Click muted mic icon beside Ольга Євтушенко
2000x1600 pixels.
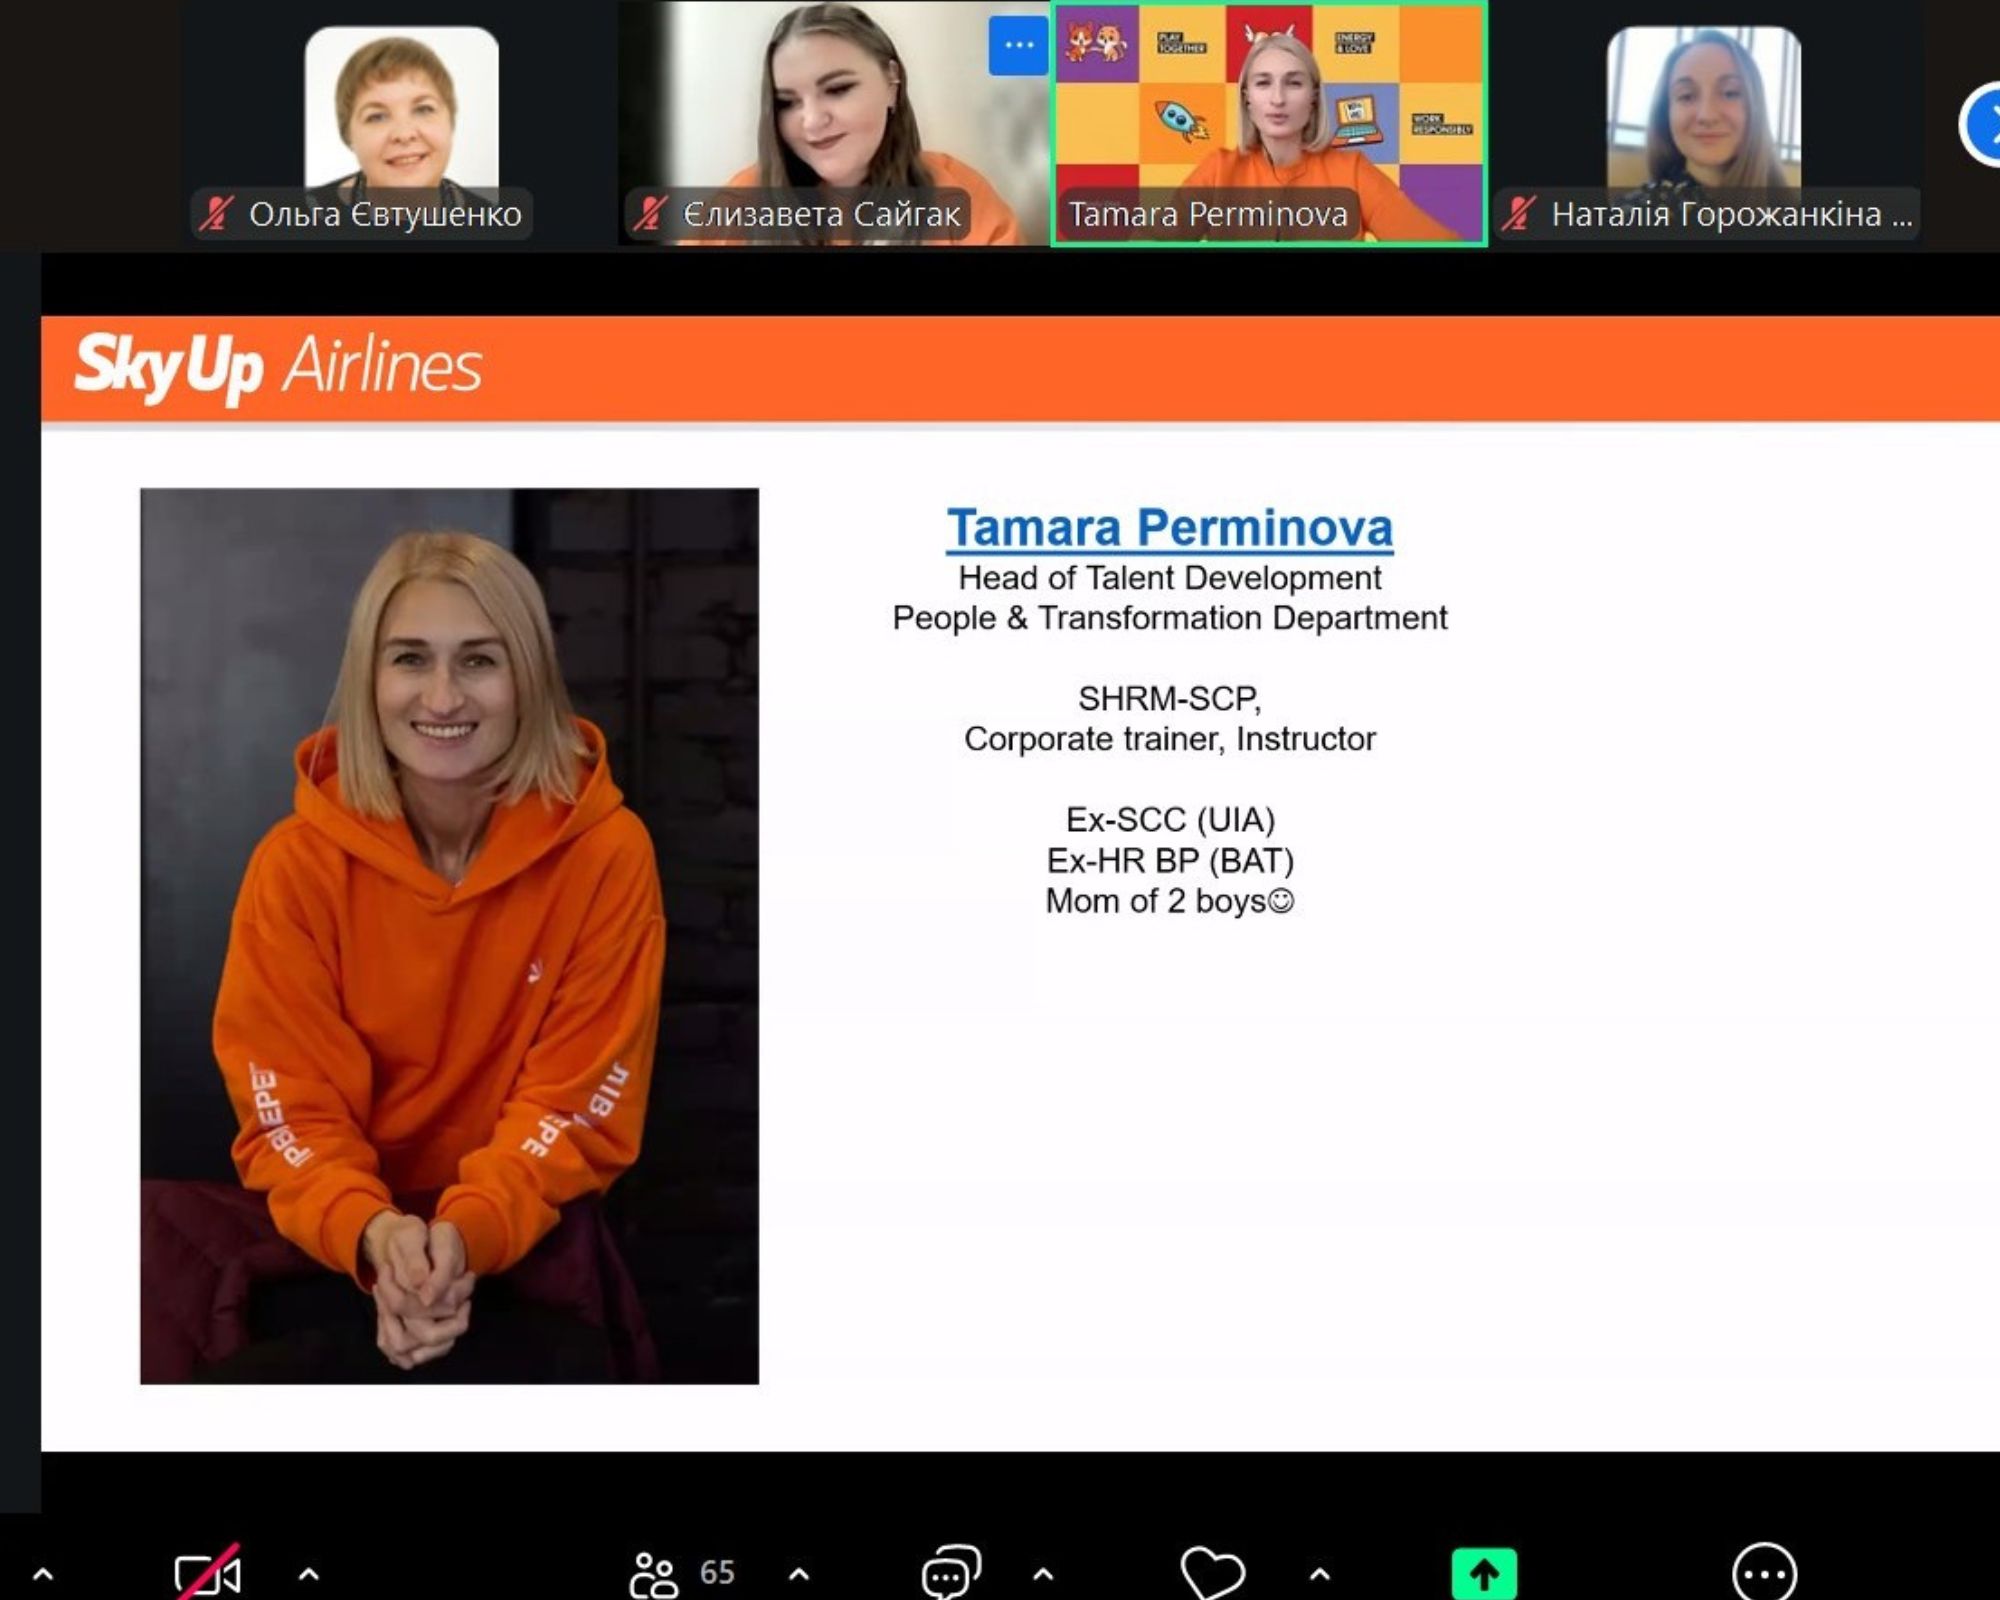pos(216,214)
